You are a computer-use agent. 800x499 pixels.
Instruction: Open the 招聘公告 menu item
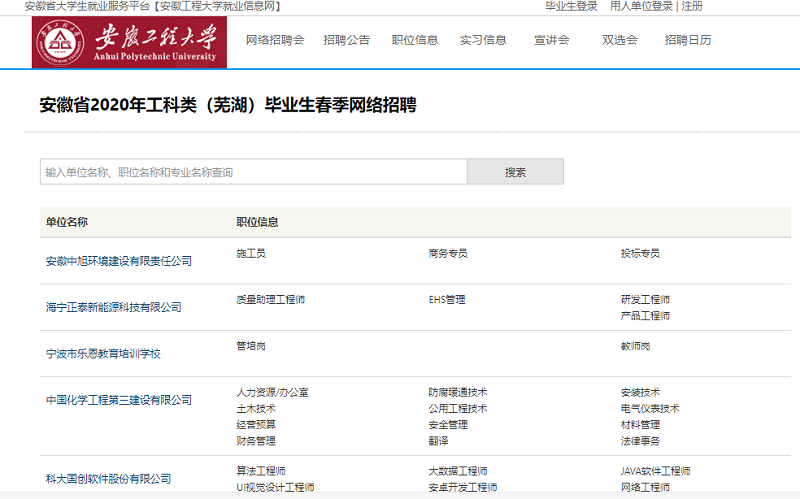(x=346, y=41)
